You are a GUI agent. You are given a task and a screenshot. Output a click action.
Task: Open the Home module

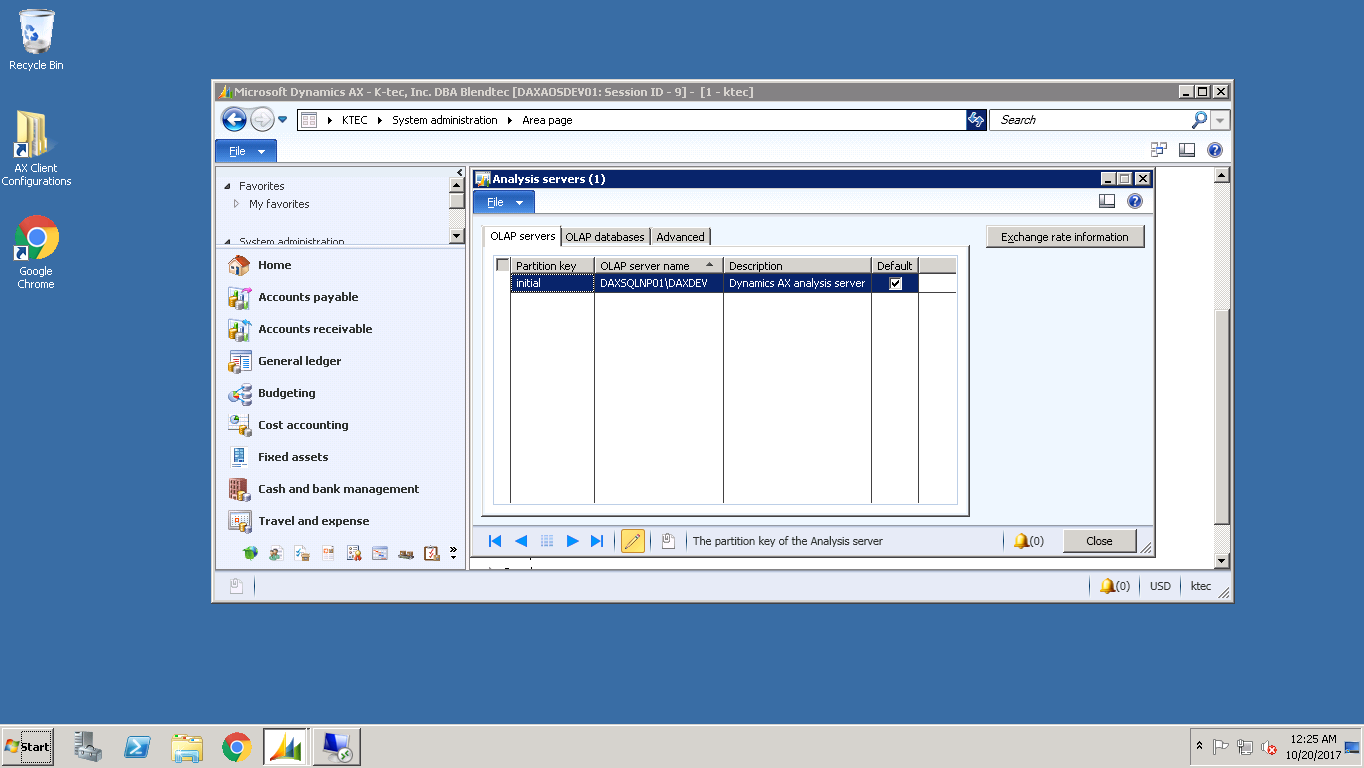pos(274,265)
